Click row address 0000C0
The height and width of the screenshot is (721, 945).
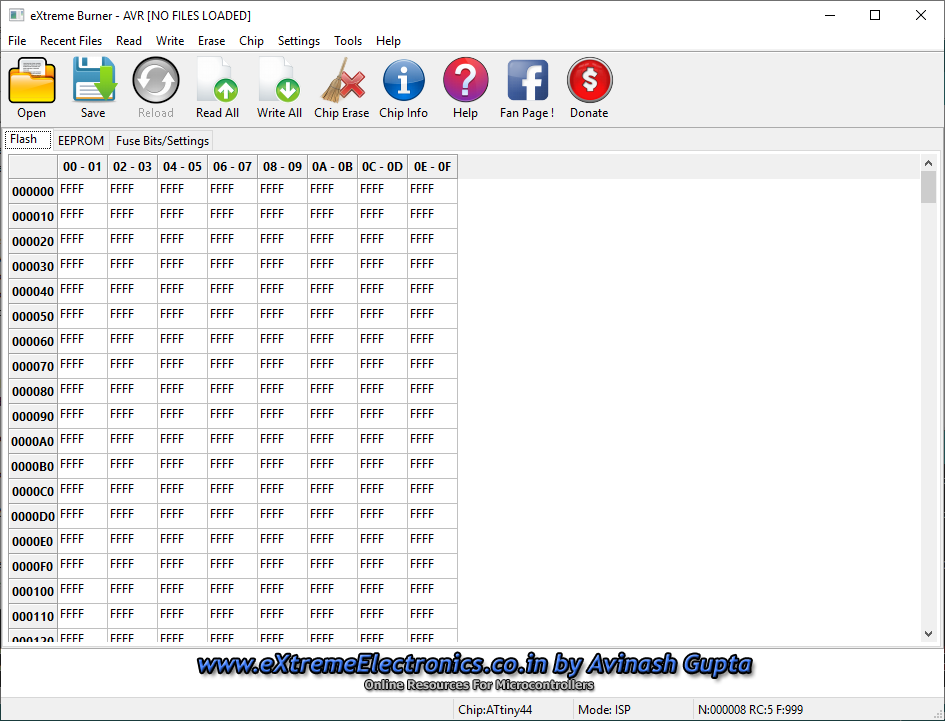(33, 492)
